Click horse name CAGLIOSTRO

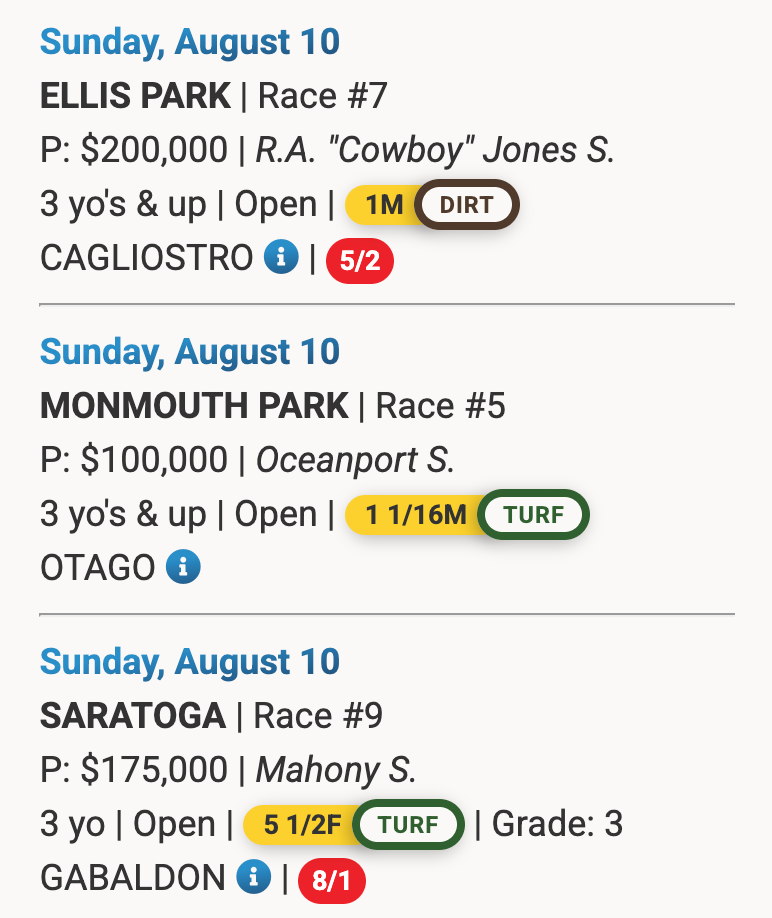click(146, 258)
